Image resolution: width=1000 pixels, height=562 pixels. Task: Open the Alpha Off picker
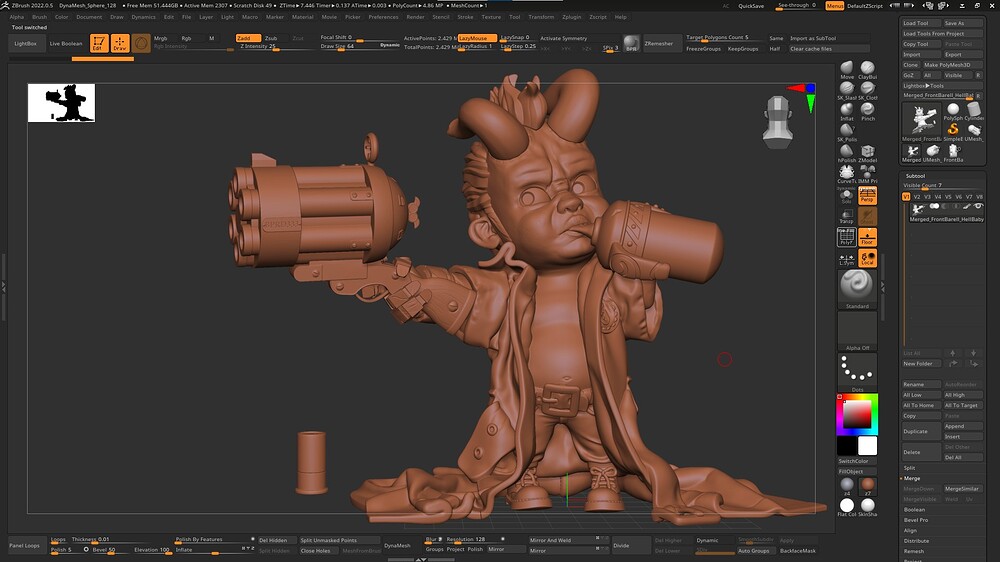click(x=857, y=330)
